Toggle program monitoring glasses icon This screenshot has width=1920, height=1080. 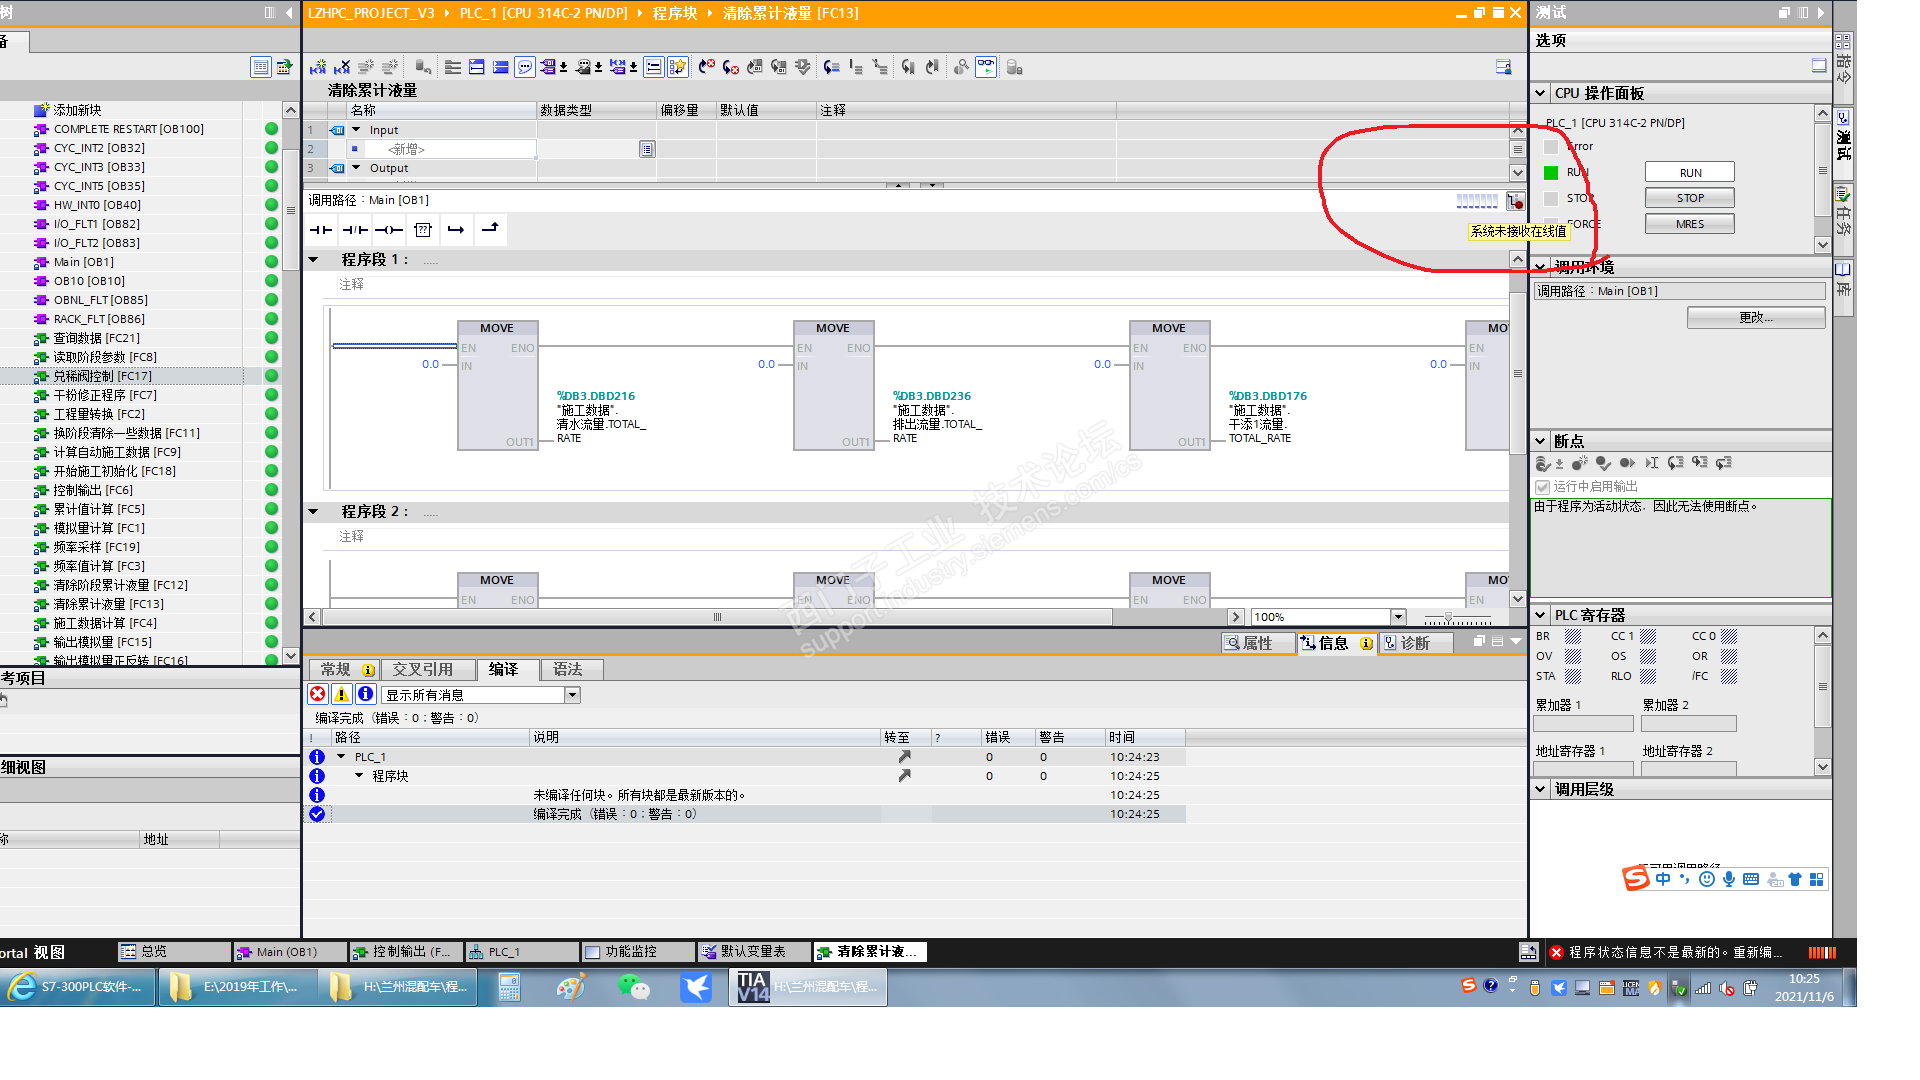click(x=986, y=67)
